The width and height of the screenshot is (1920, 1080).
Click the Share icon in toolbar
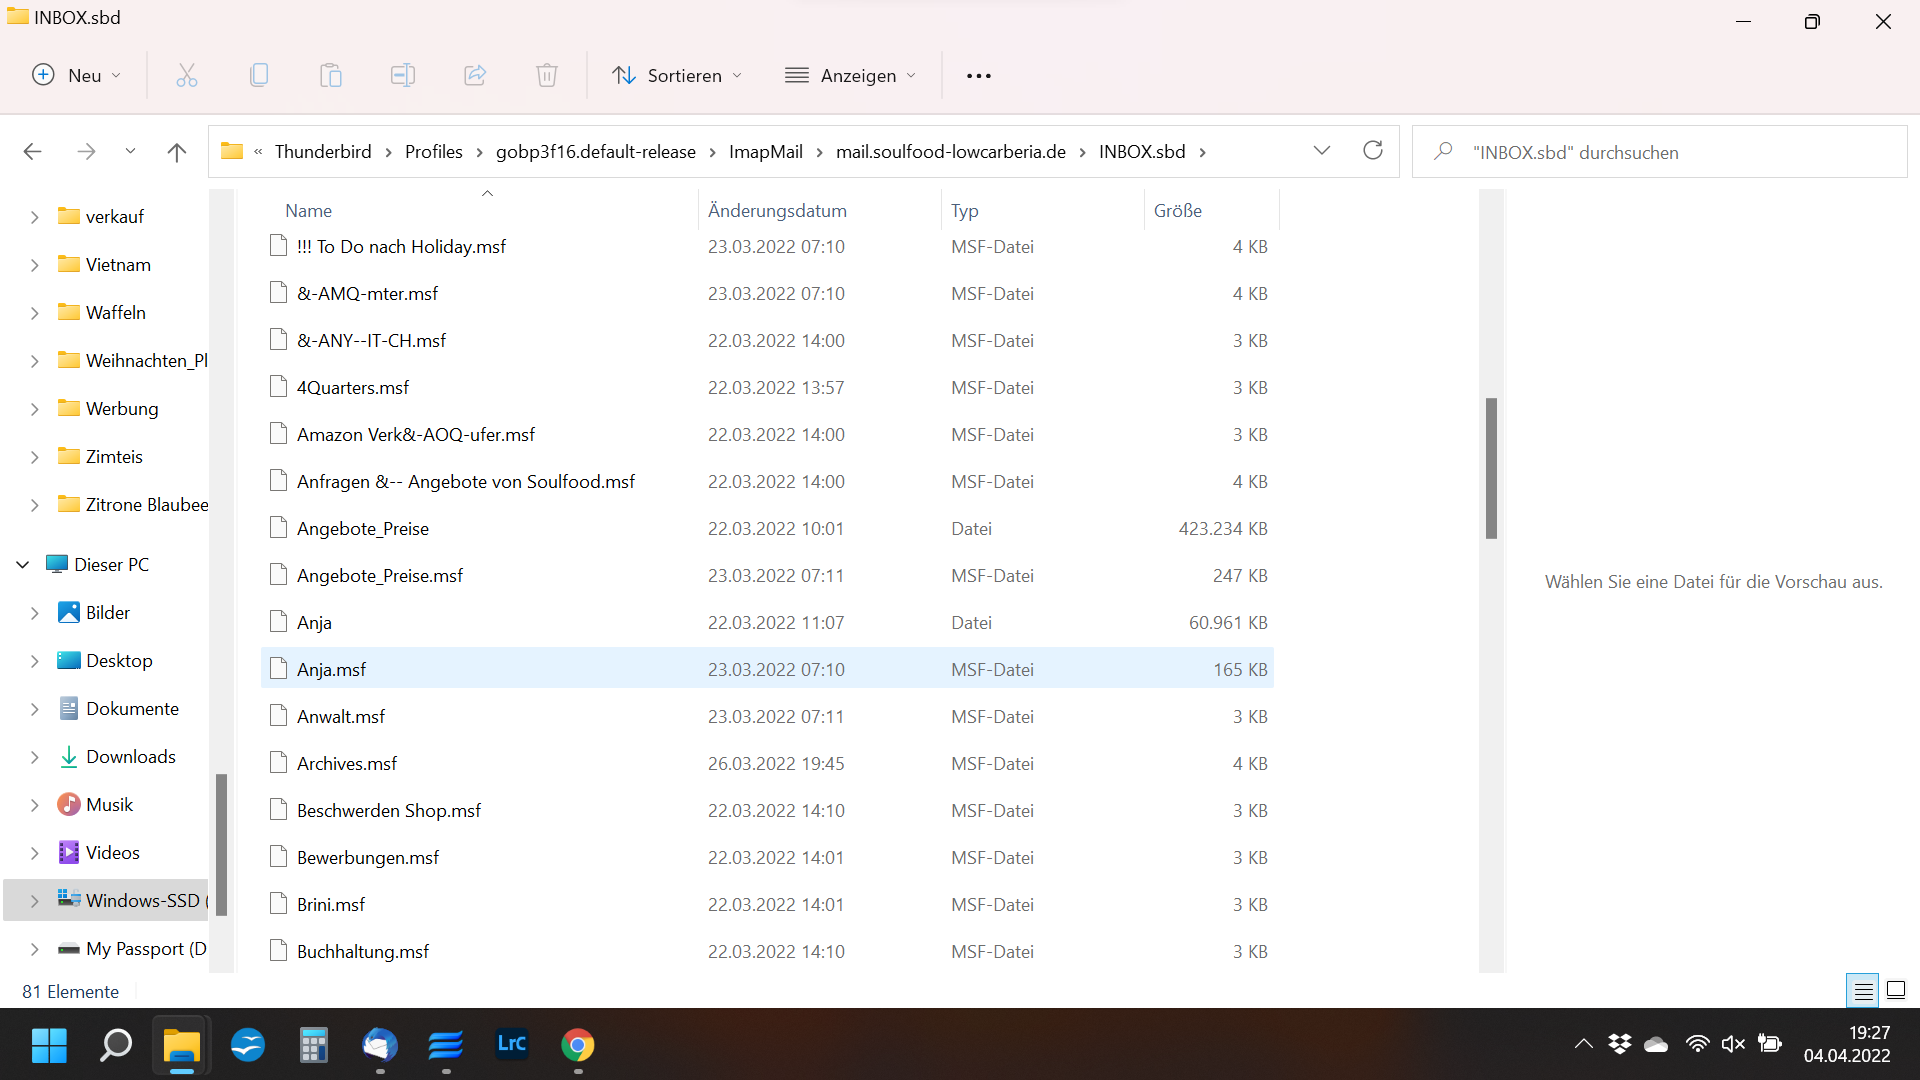[475, 75]
